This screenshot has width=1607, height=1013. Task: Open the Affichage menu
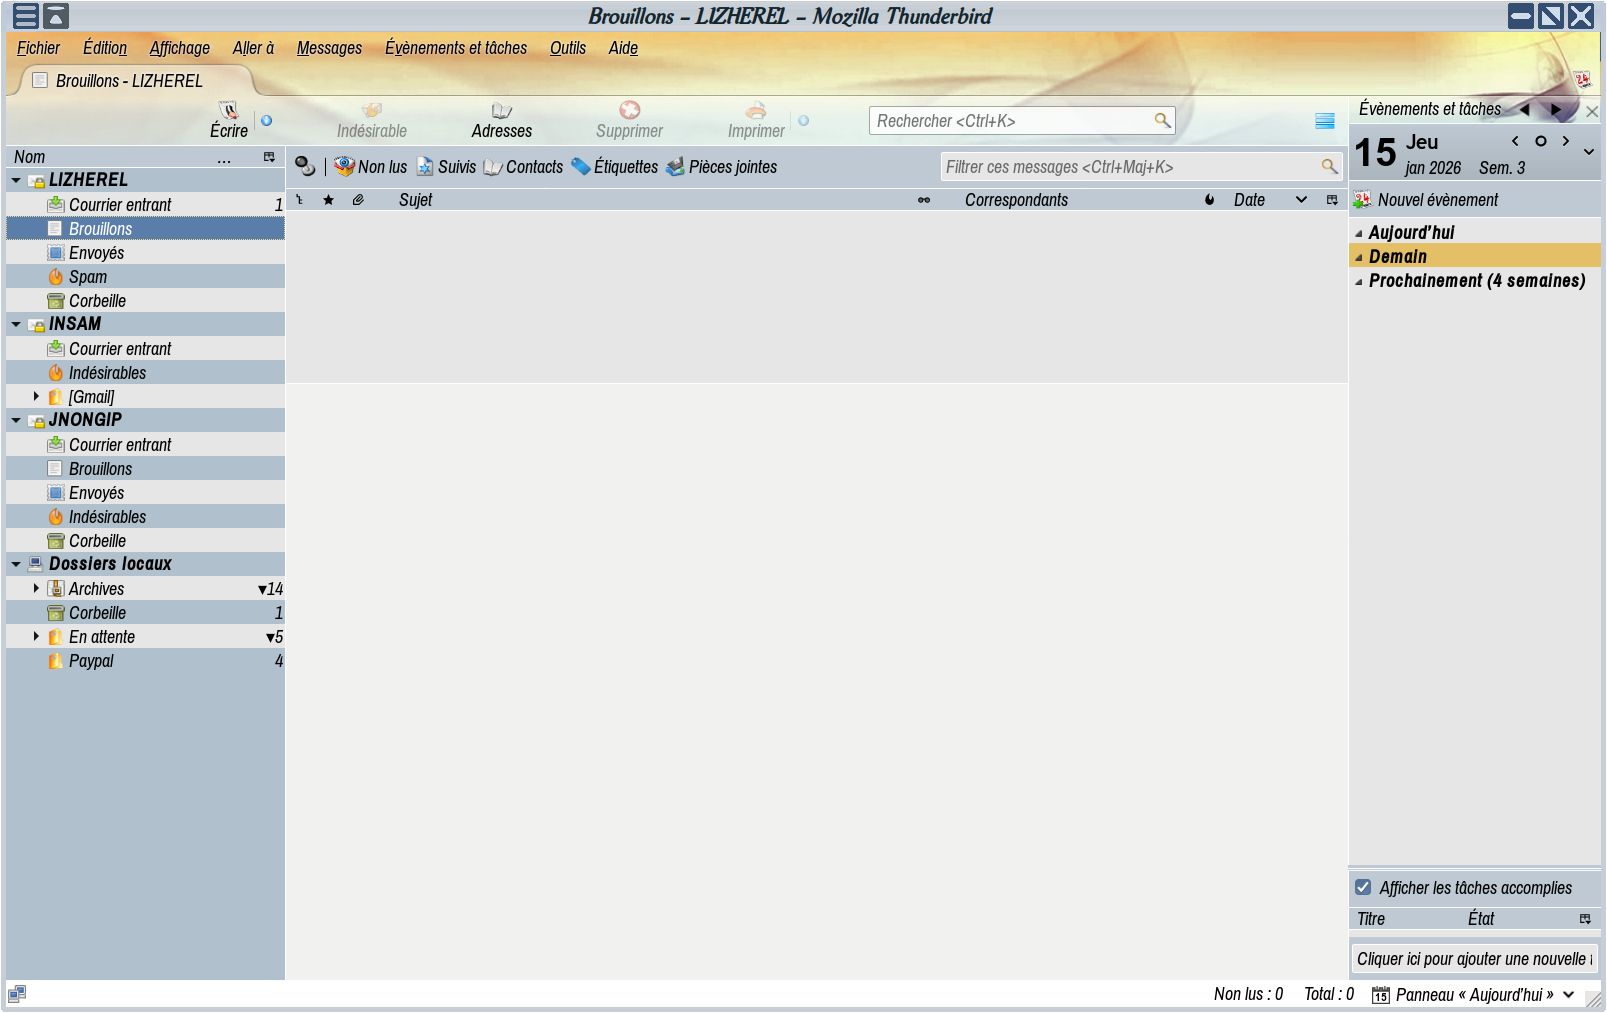point(180,48)
